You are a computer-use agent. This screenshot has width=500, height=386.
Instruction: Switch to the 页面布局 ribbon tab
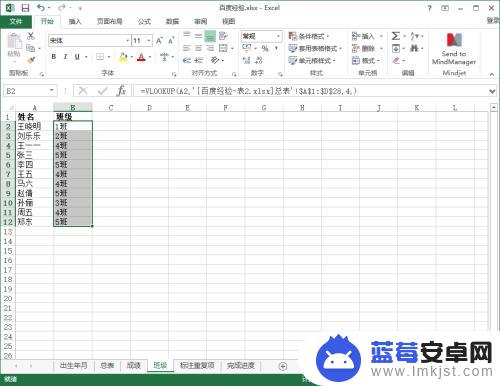coord(109,22)
